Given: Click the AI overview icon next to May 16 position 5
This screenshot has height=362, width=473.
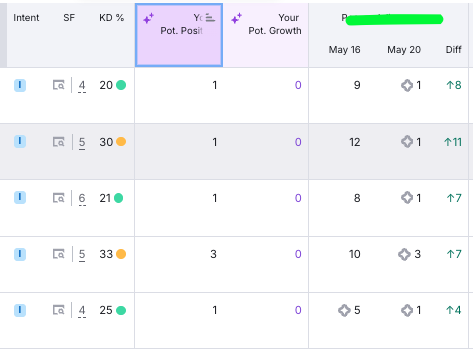Looking at the screenshot, I should pos(344,310).
